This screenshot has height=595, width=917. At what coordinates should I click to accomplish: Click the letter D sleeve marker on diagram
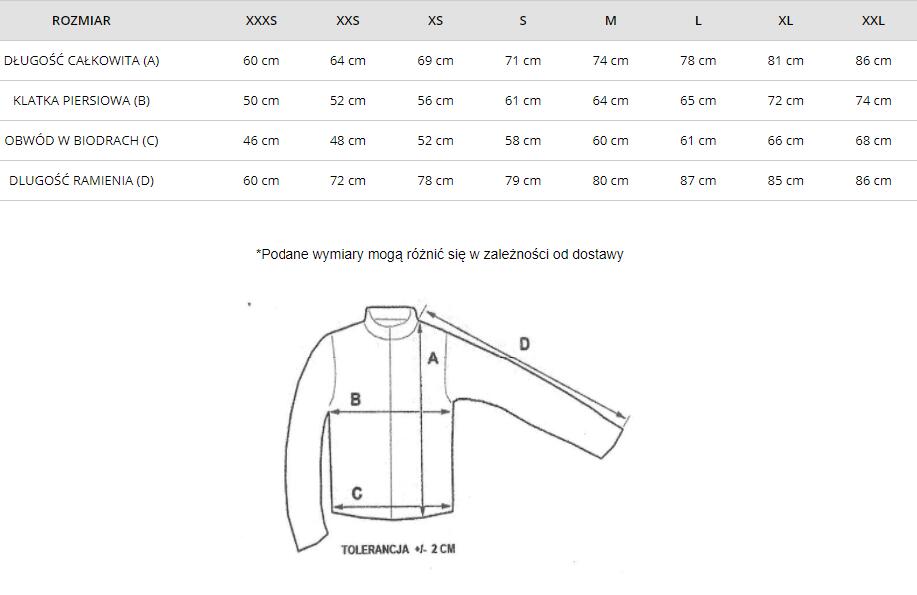click(x=525, y=344)
